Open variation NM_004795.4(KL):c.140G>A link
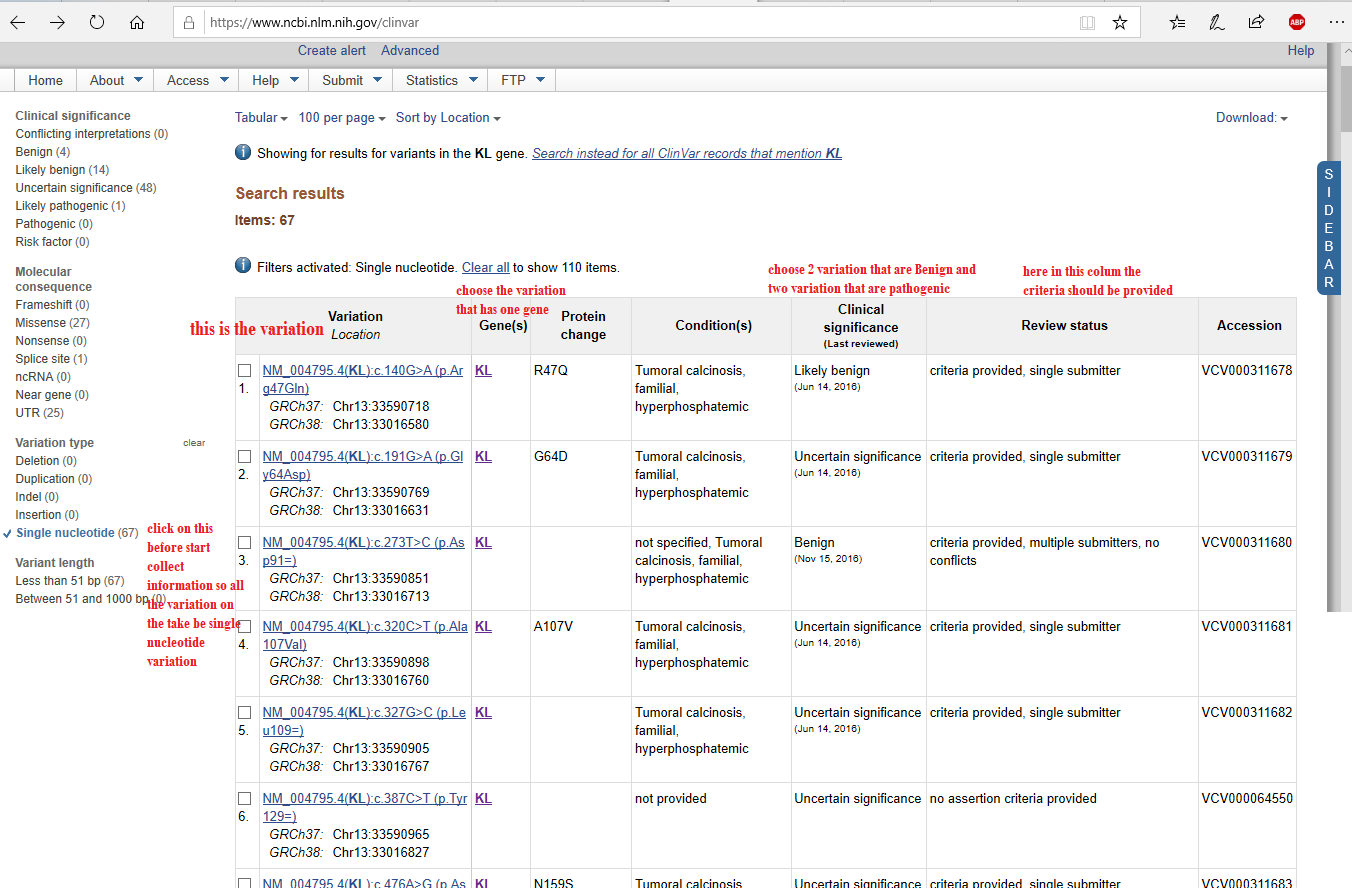1360x888 pixels. pyautogui.click(x=362, y=371)
